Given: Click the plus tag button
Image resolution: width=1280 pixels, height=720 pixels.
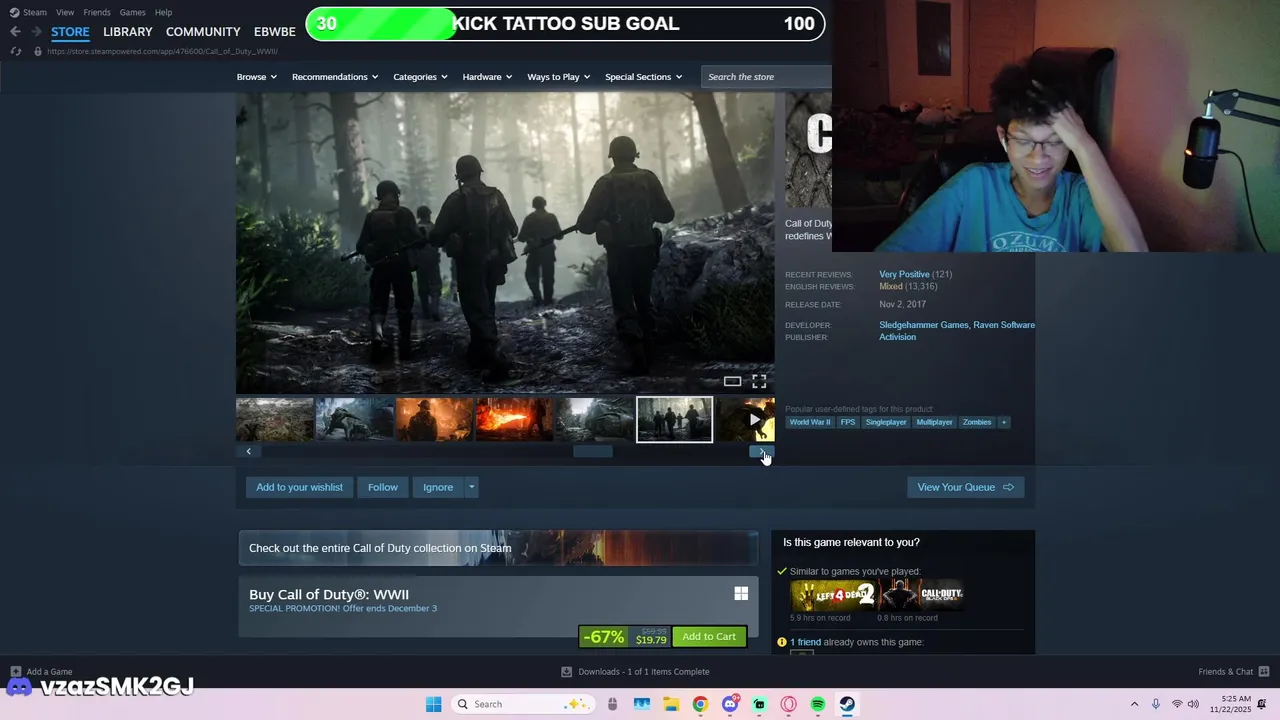Looking at the screenshot, I should click(x=1003, y=422).
